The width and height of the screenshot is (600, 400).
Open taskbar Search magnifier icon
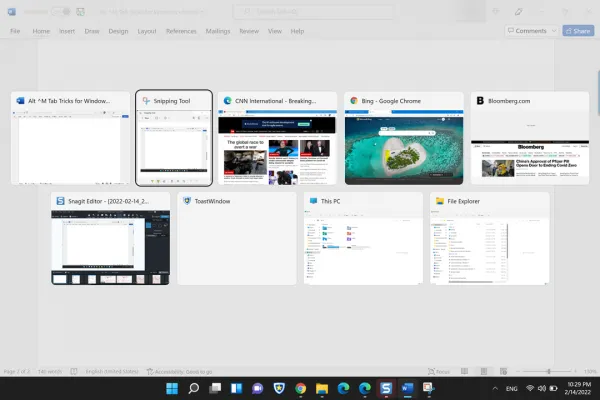tap(194, 389)
